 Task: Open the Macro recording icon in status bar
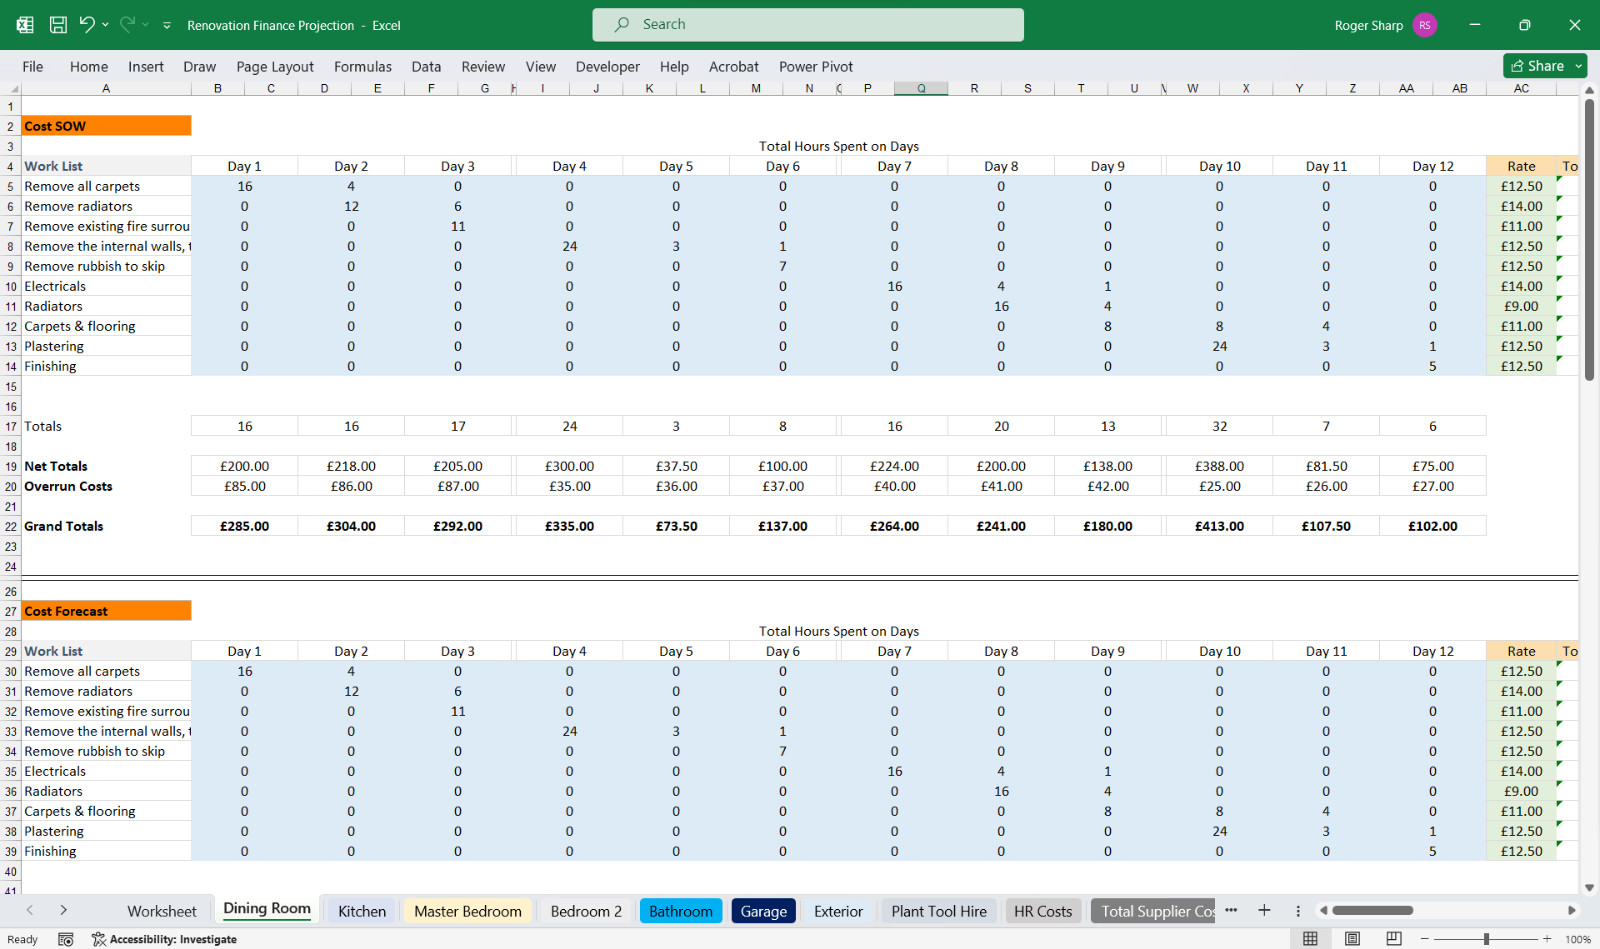tap(66, 939)
